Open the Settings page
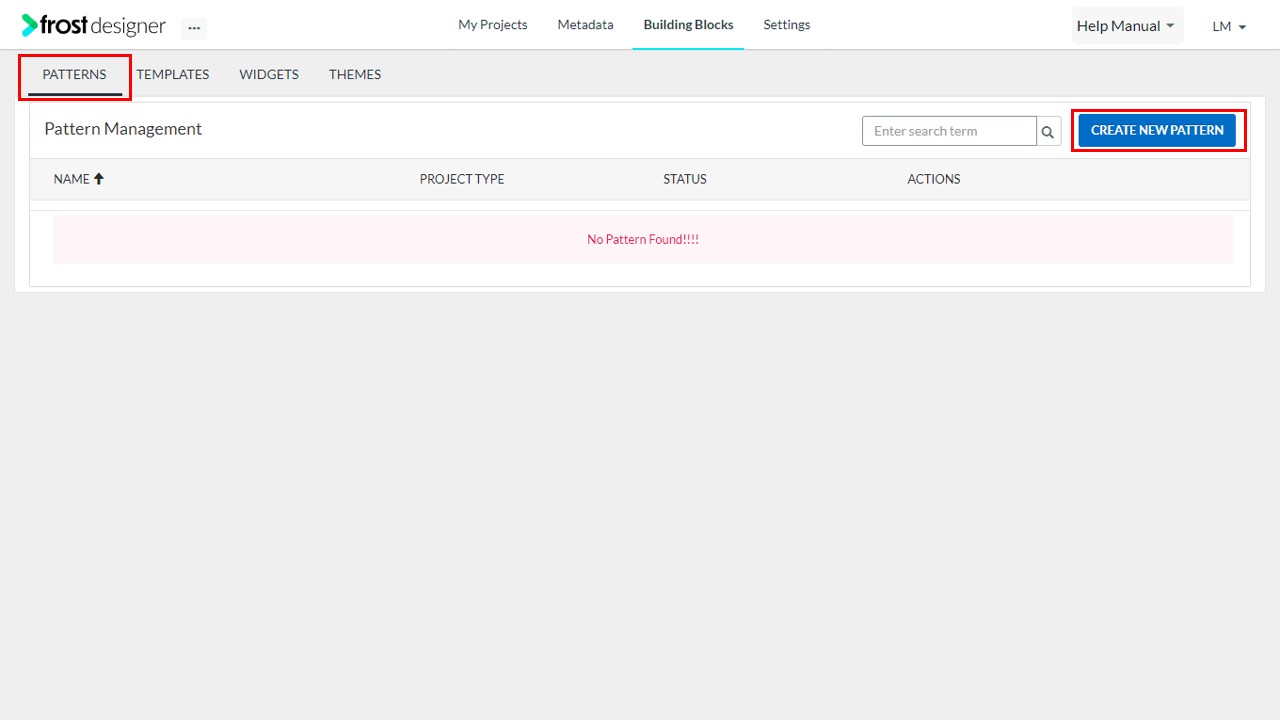 [x=787, y=25]
